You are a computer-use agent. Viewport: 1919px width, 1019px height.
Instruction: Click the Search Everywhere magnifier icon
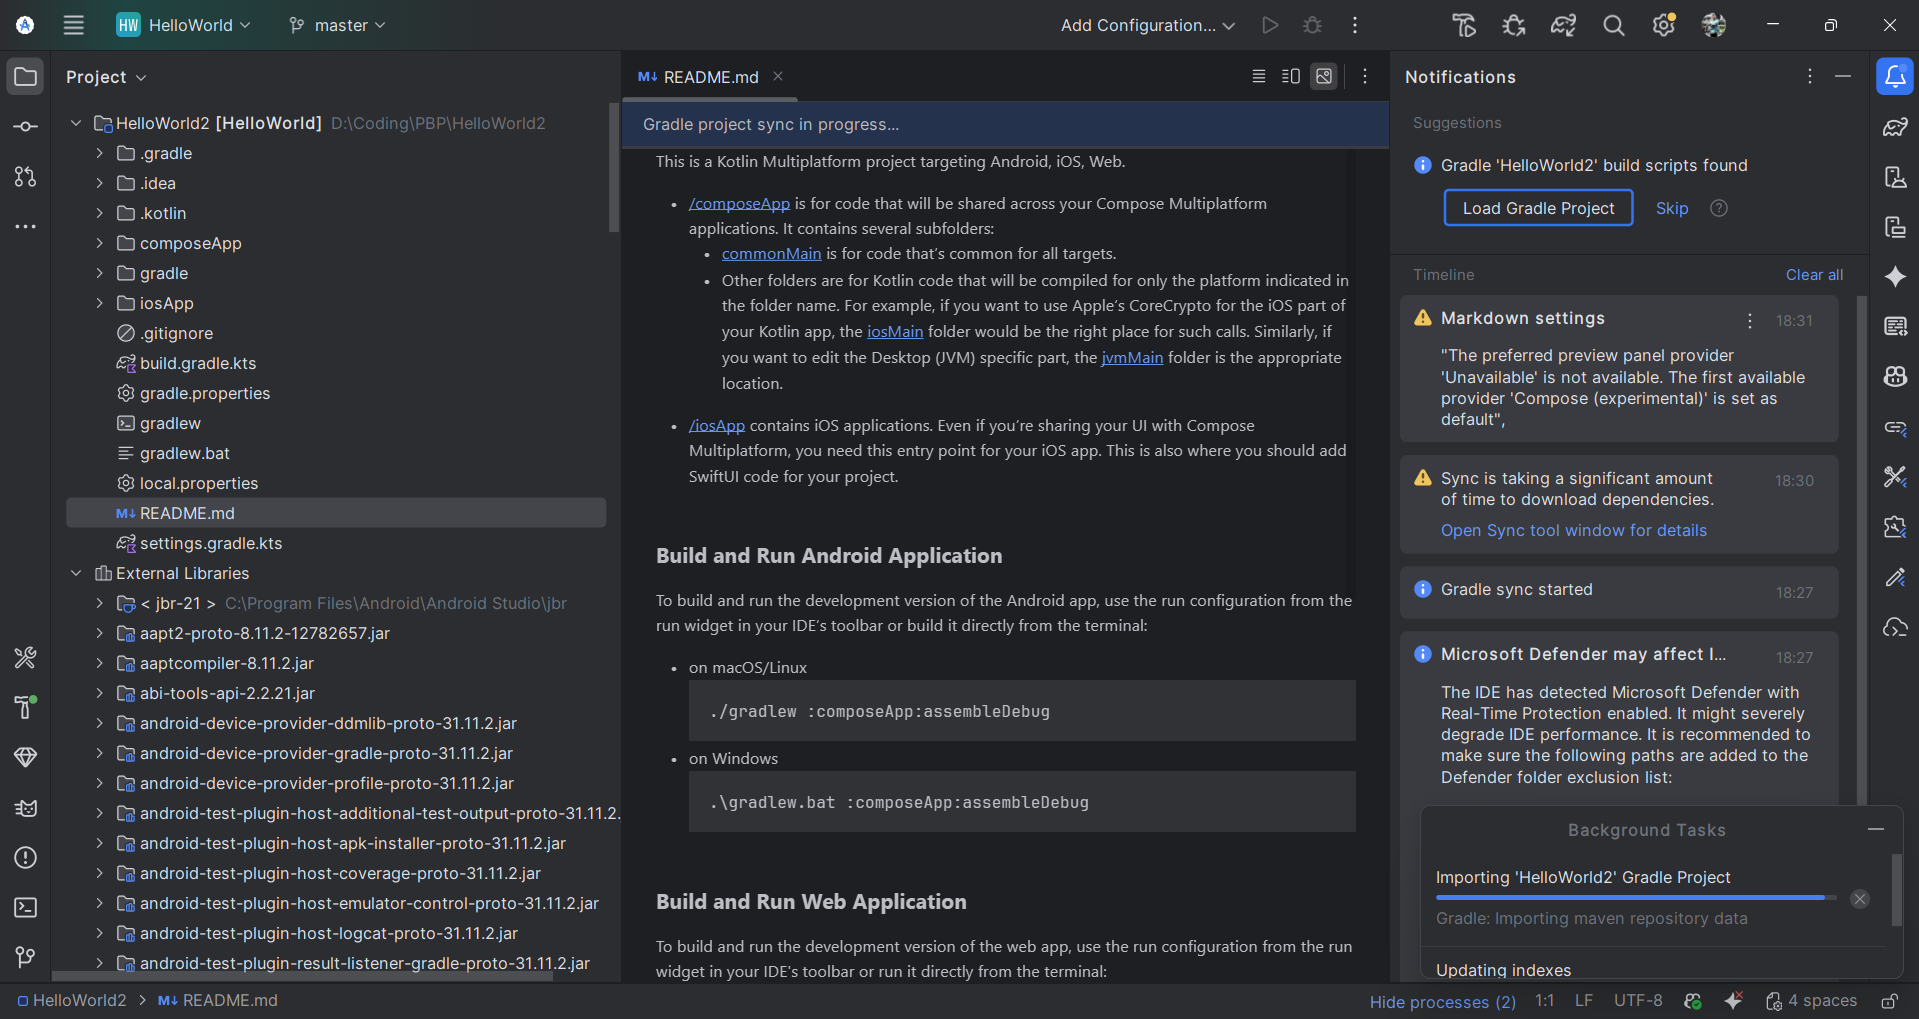click(x=1613, y=26)
